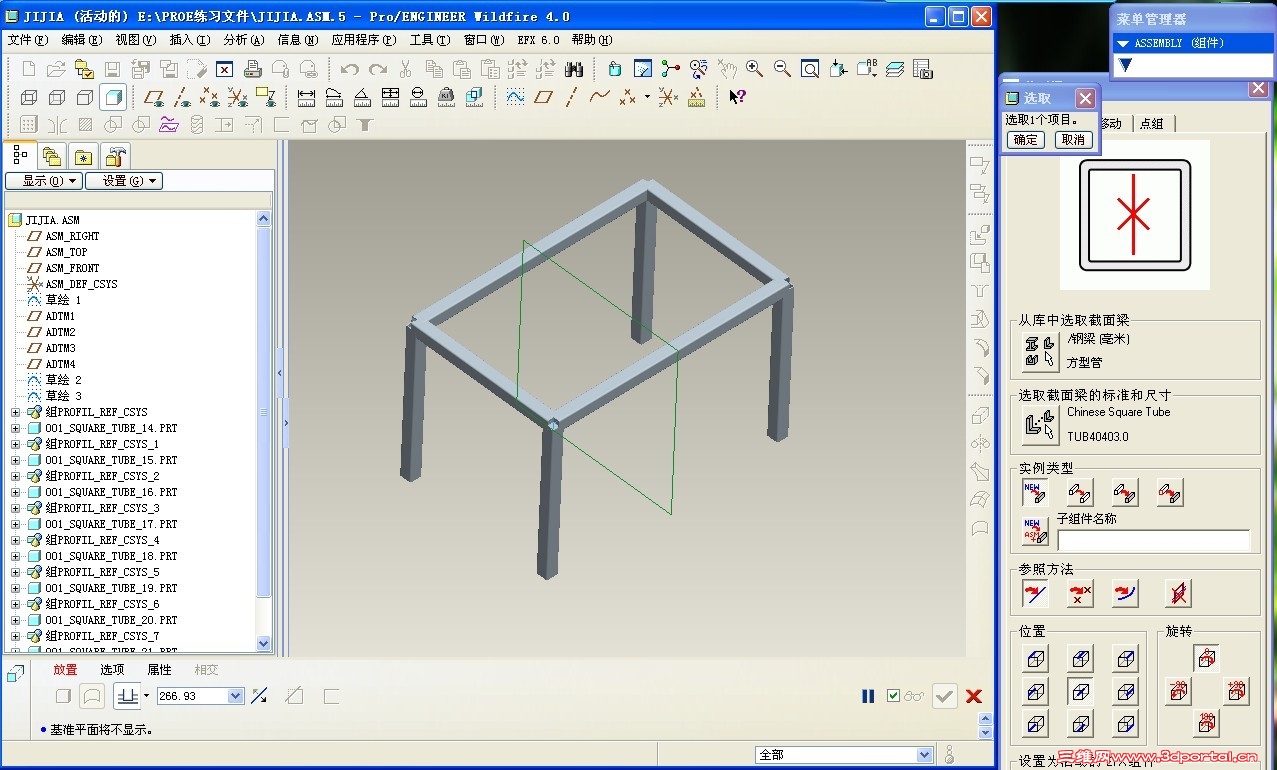The image size is (1277, 770).
Task: Open the offset value 266.93 dropdown
Action: pyautogui.click(x=236, y=696)
